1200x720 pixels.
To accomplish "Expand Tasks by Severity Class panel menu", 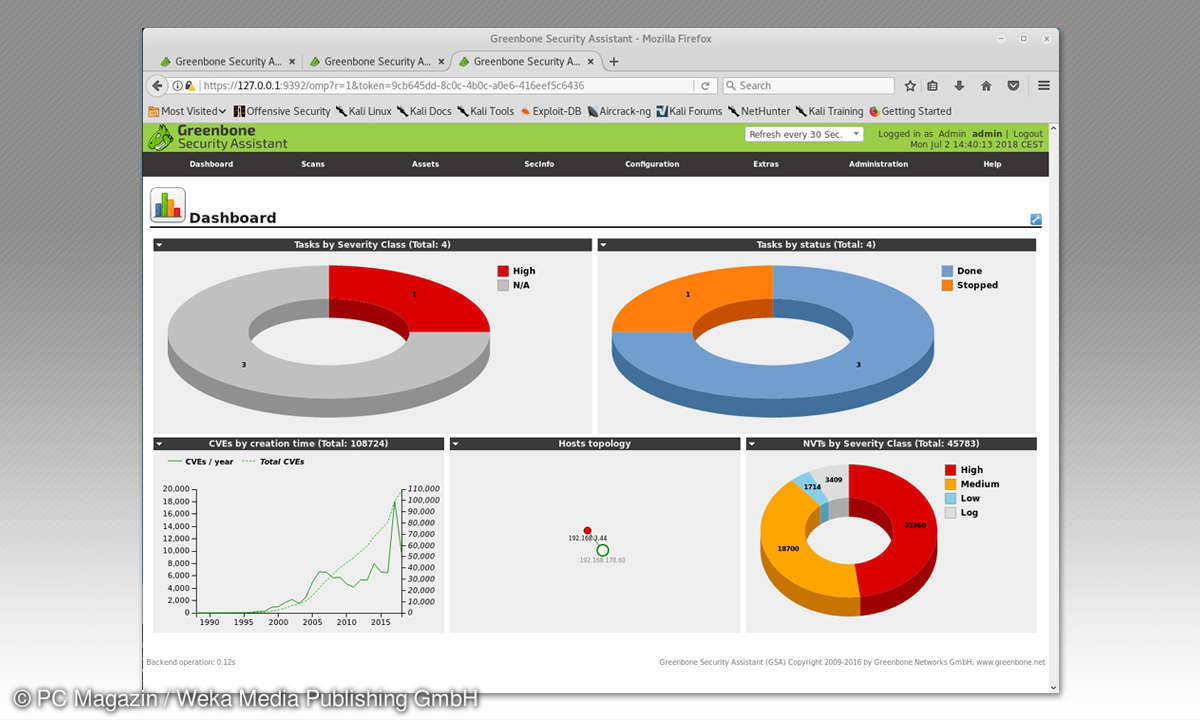I will coord(159,245).
